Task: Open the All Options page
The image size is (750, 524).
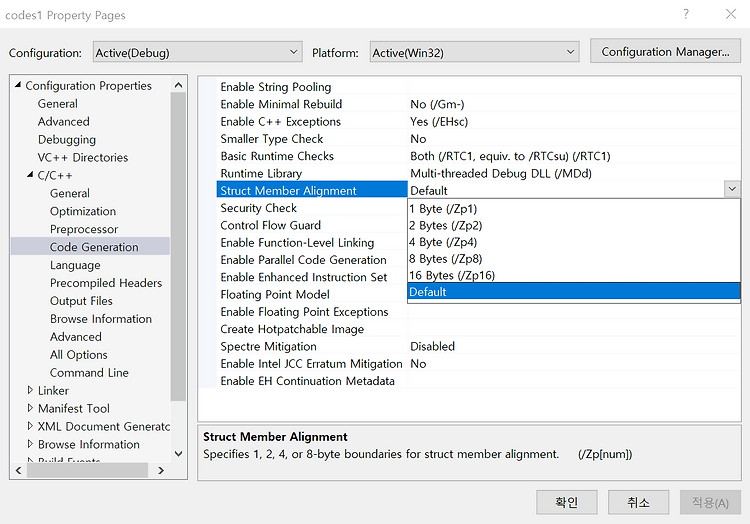Action: coord(78,354)
